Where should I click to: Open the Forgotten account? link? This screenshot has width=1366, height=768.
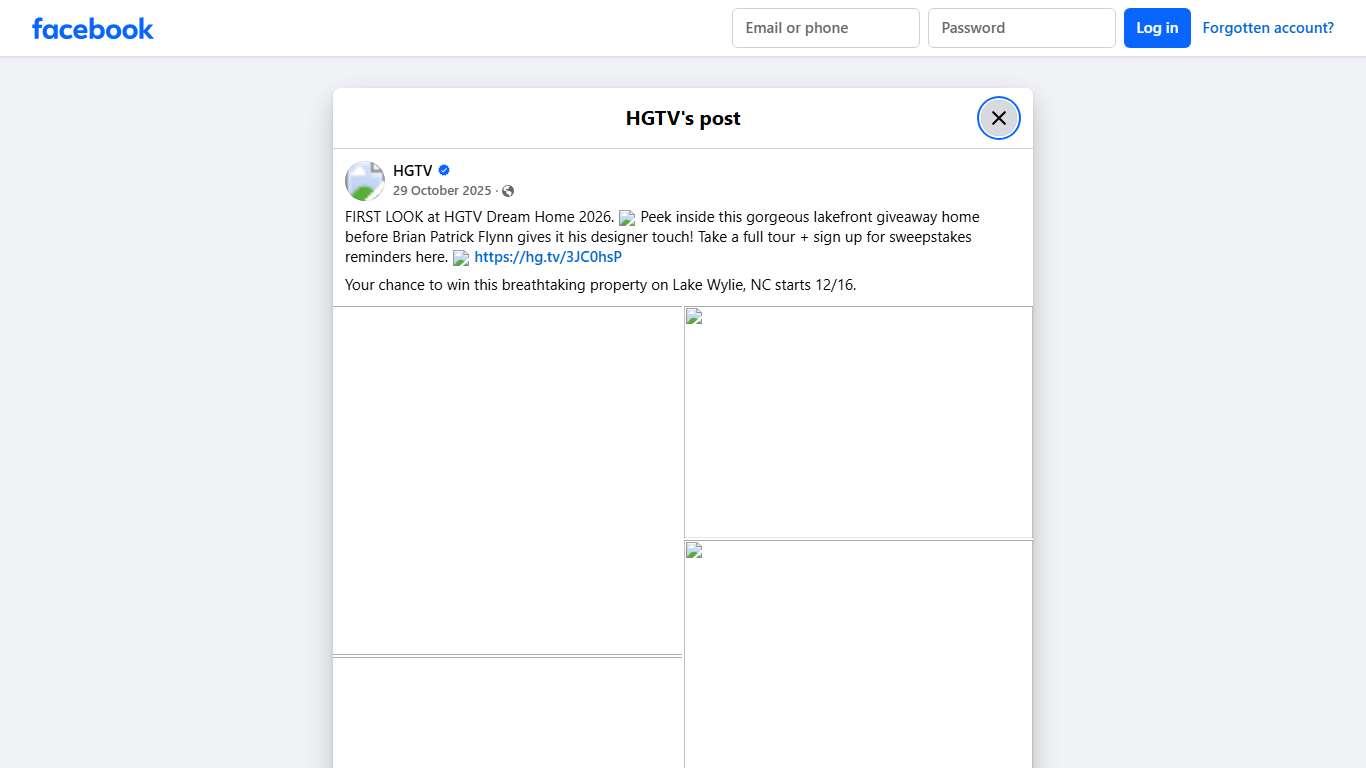(1267, 28)
